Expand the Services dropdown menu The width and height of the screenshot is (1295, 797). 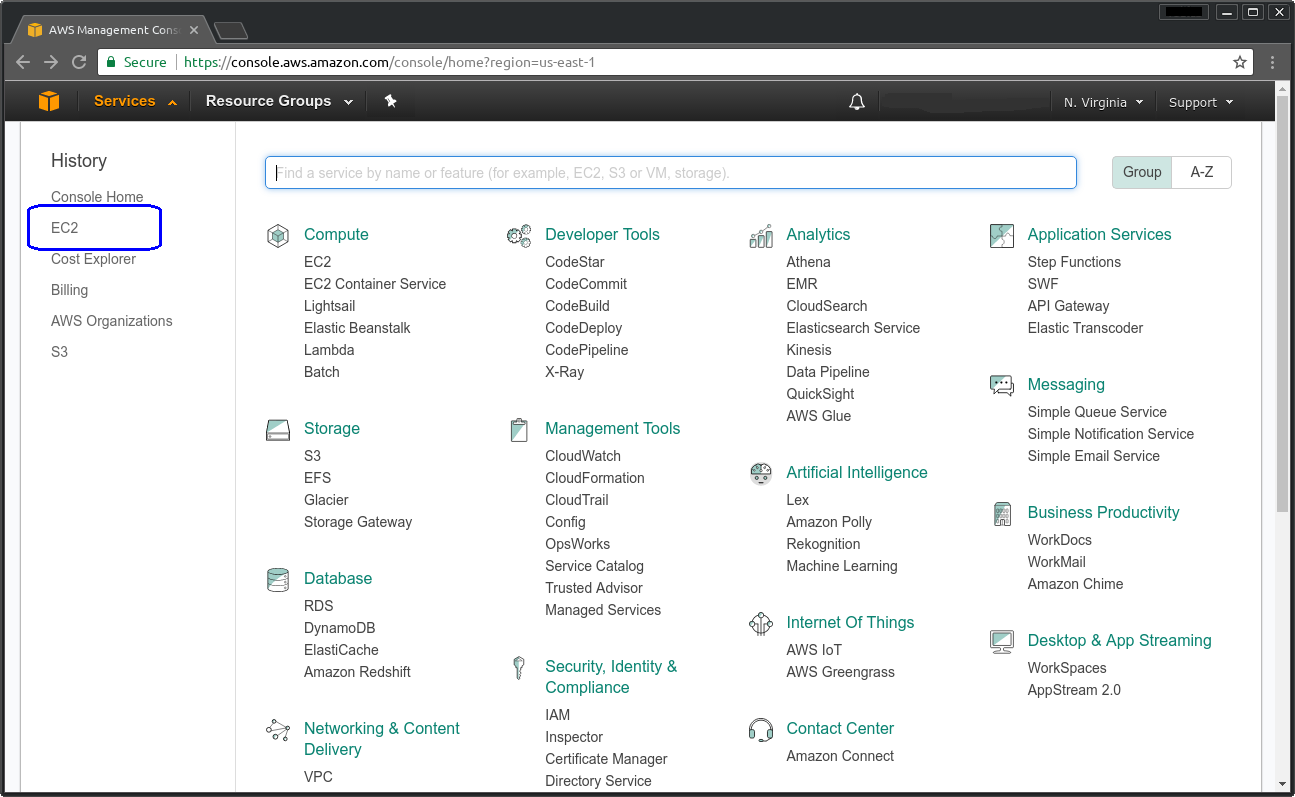click(x=135, y=101)
